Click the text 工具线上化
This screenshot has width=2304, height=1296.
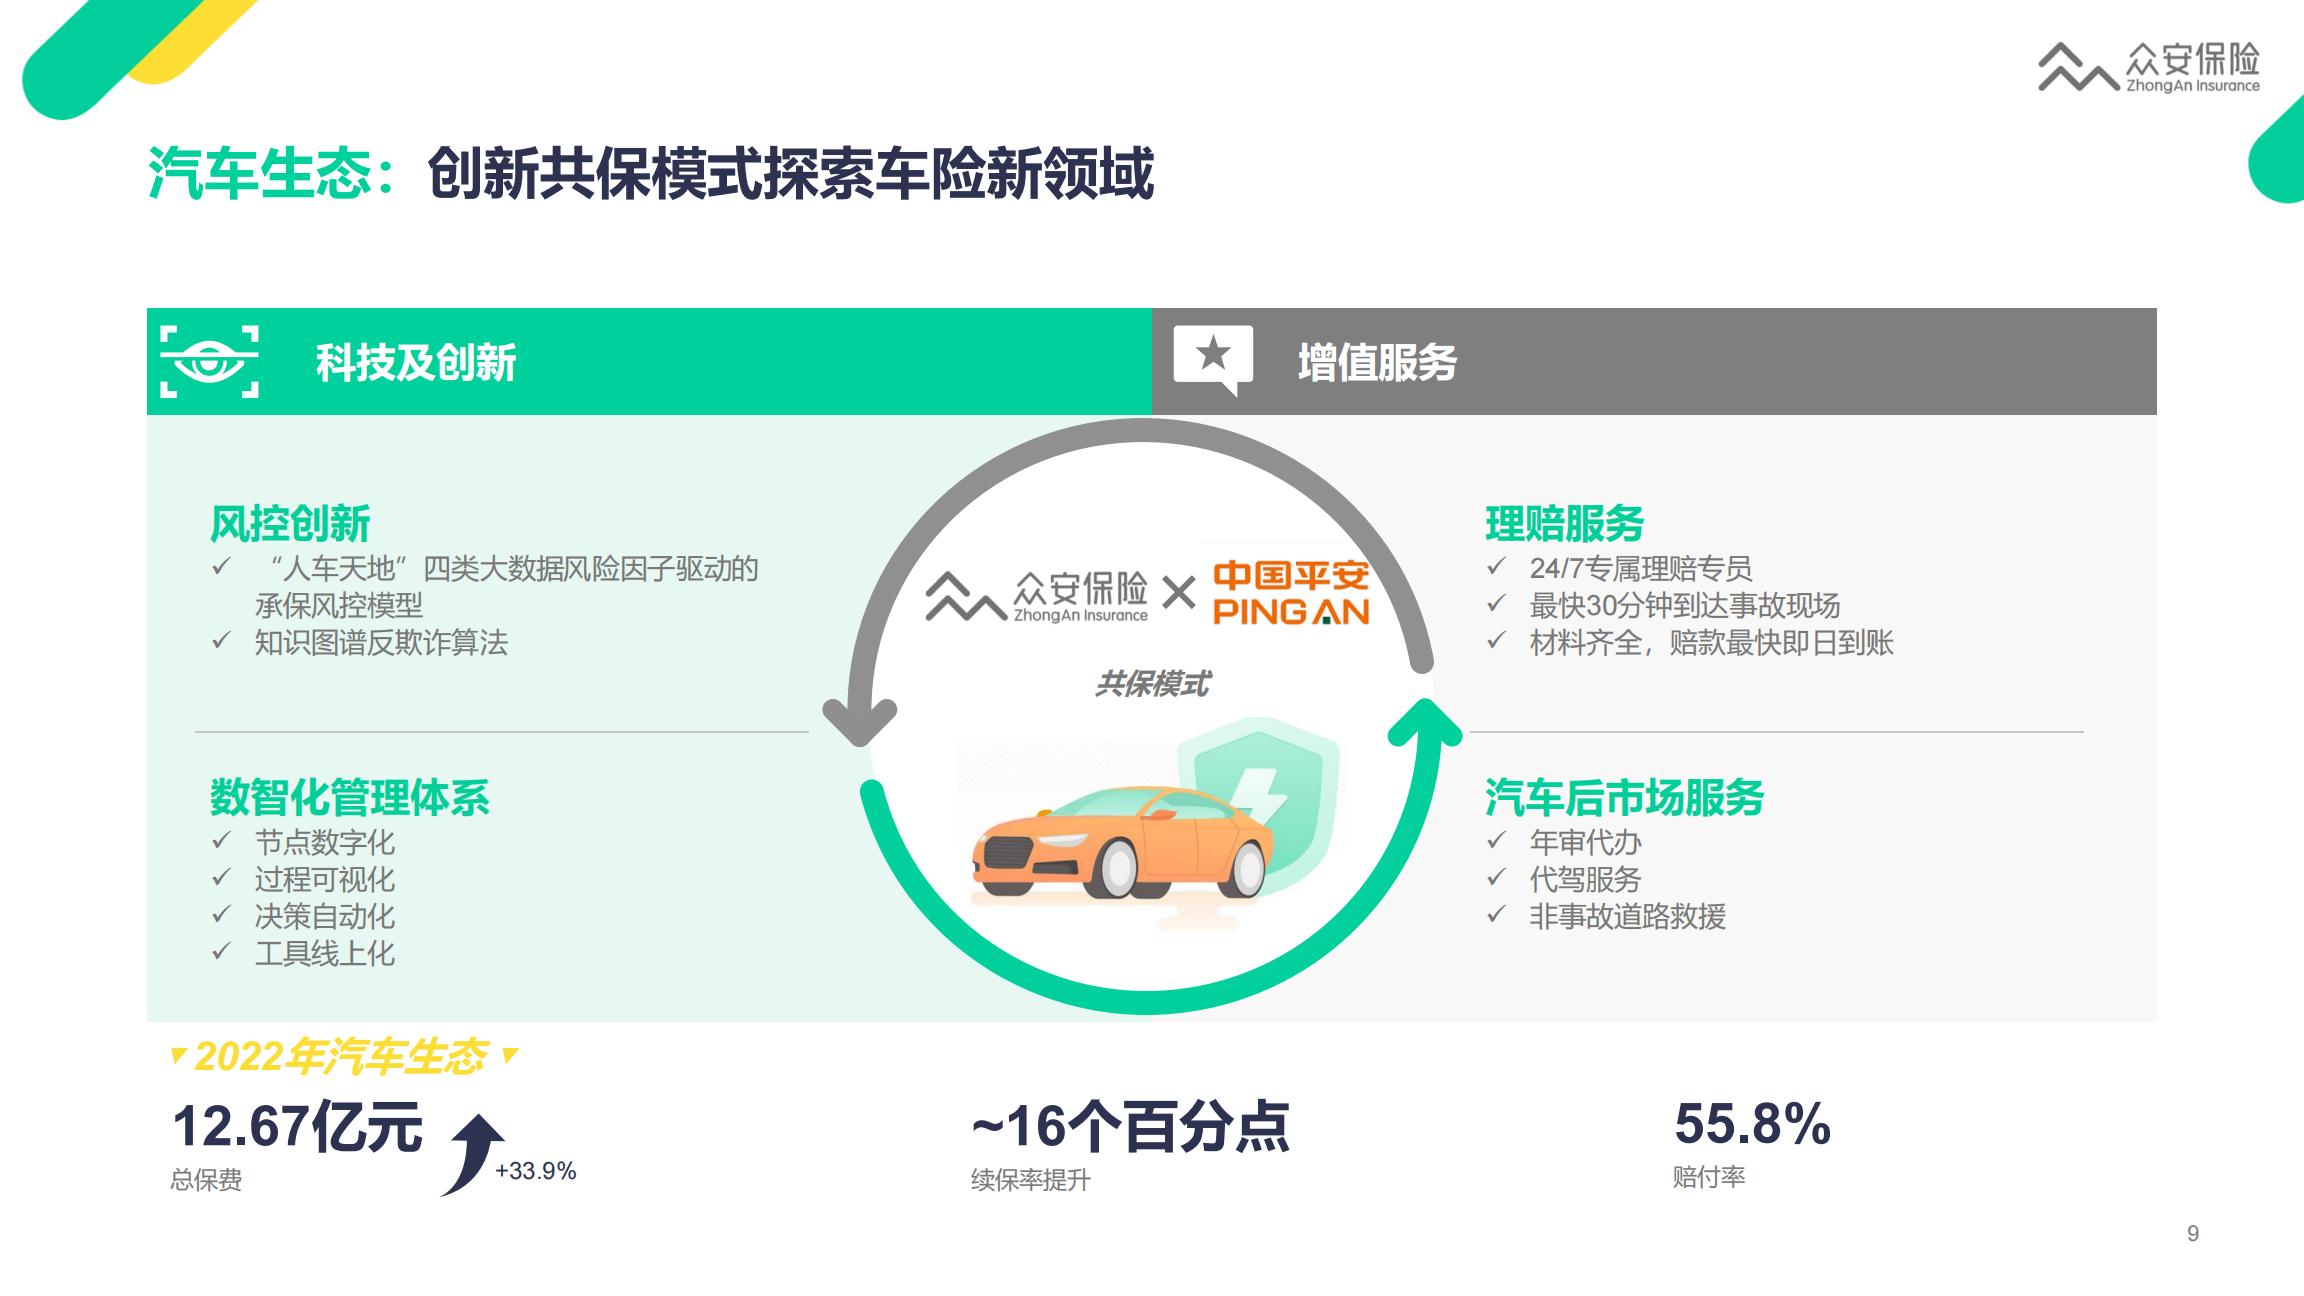click(x=324, y=953)
